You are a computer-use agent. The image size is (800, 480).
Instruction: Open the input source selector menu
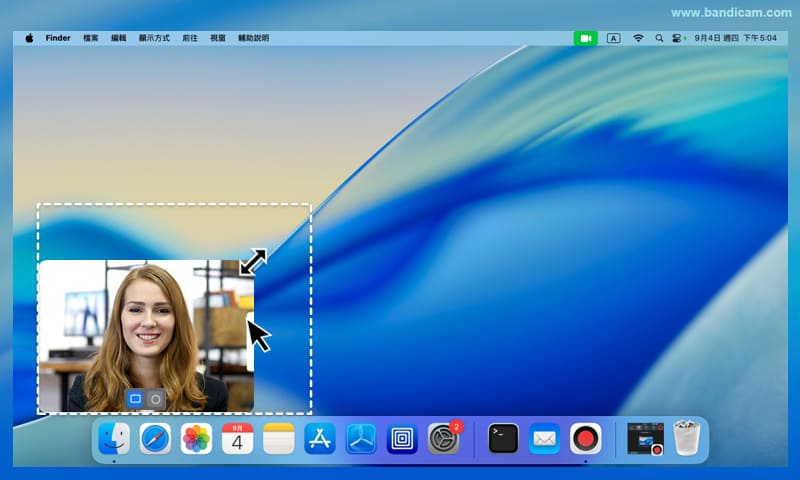[x=613, y=38]
